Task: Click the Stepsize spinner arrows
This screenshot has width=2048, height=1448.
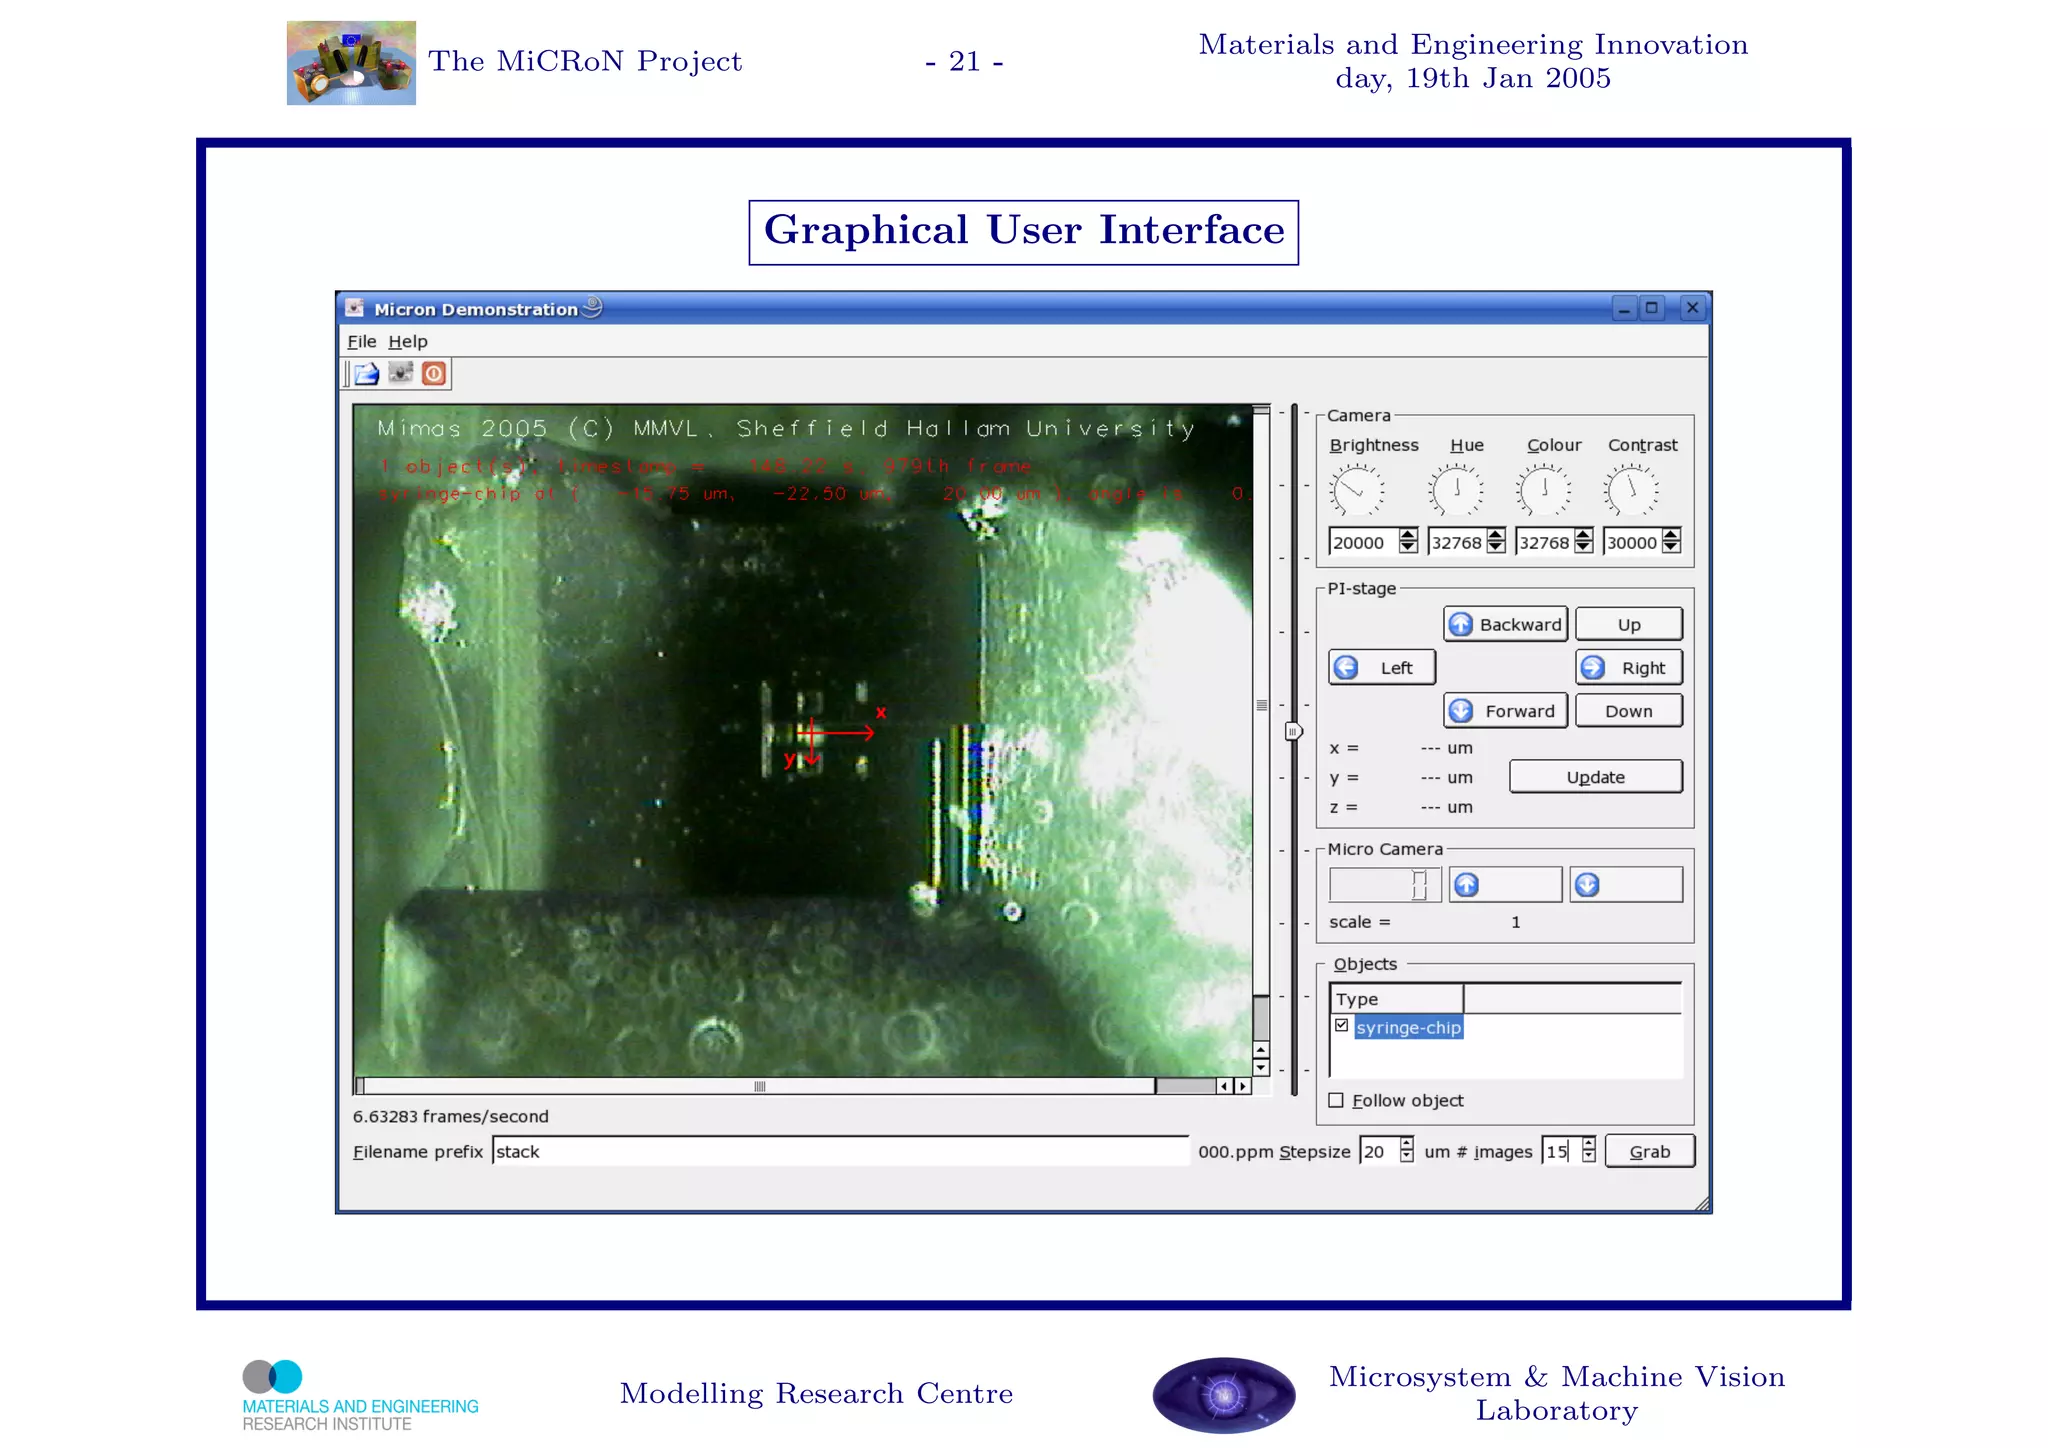Action: (1407, 1151)
